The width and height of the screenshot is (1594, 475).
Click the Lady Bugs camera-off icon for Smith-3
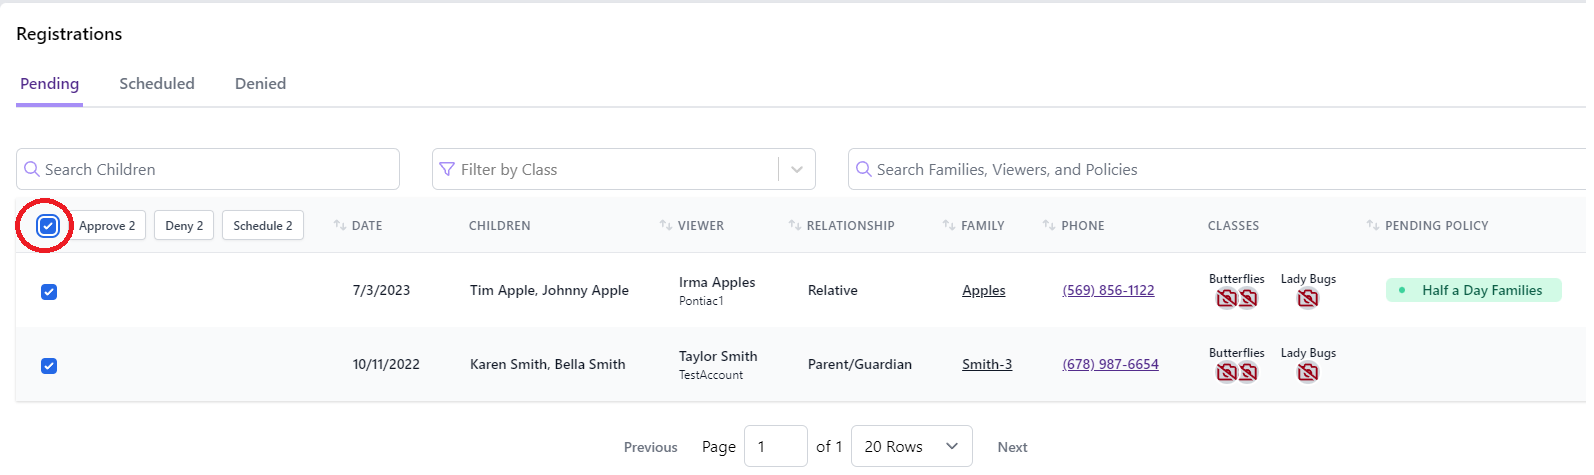1307,372
